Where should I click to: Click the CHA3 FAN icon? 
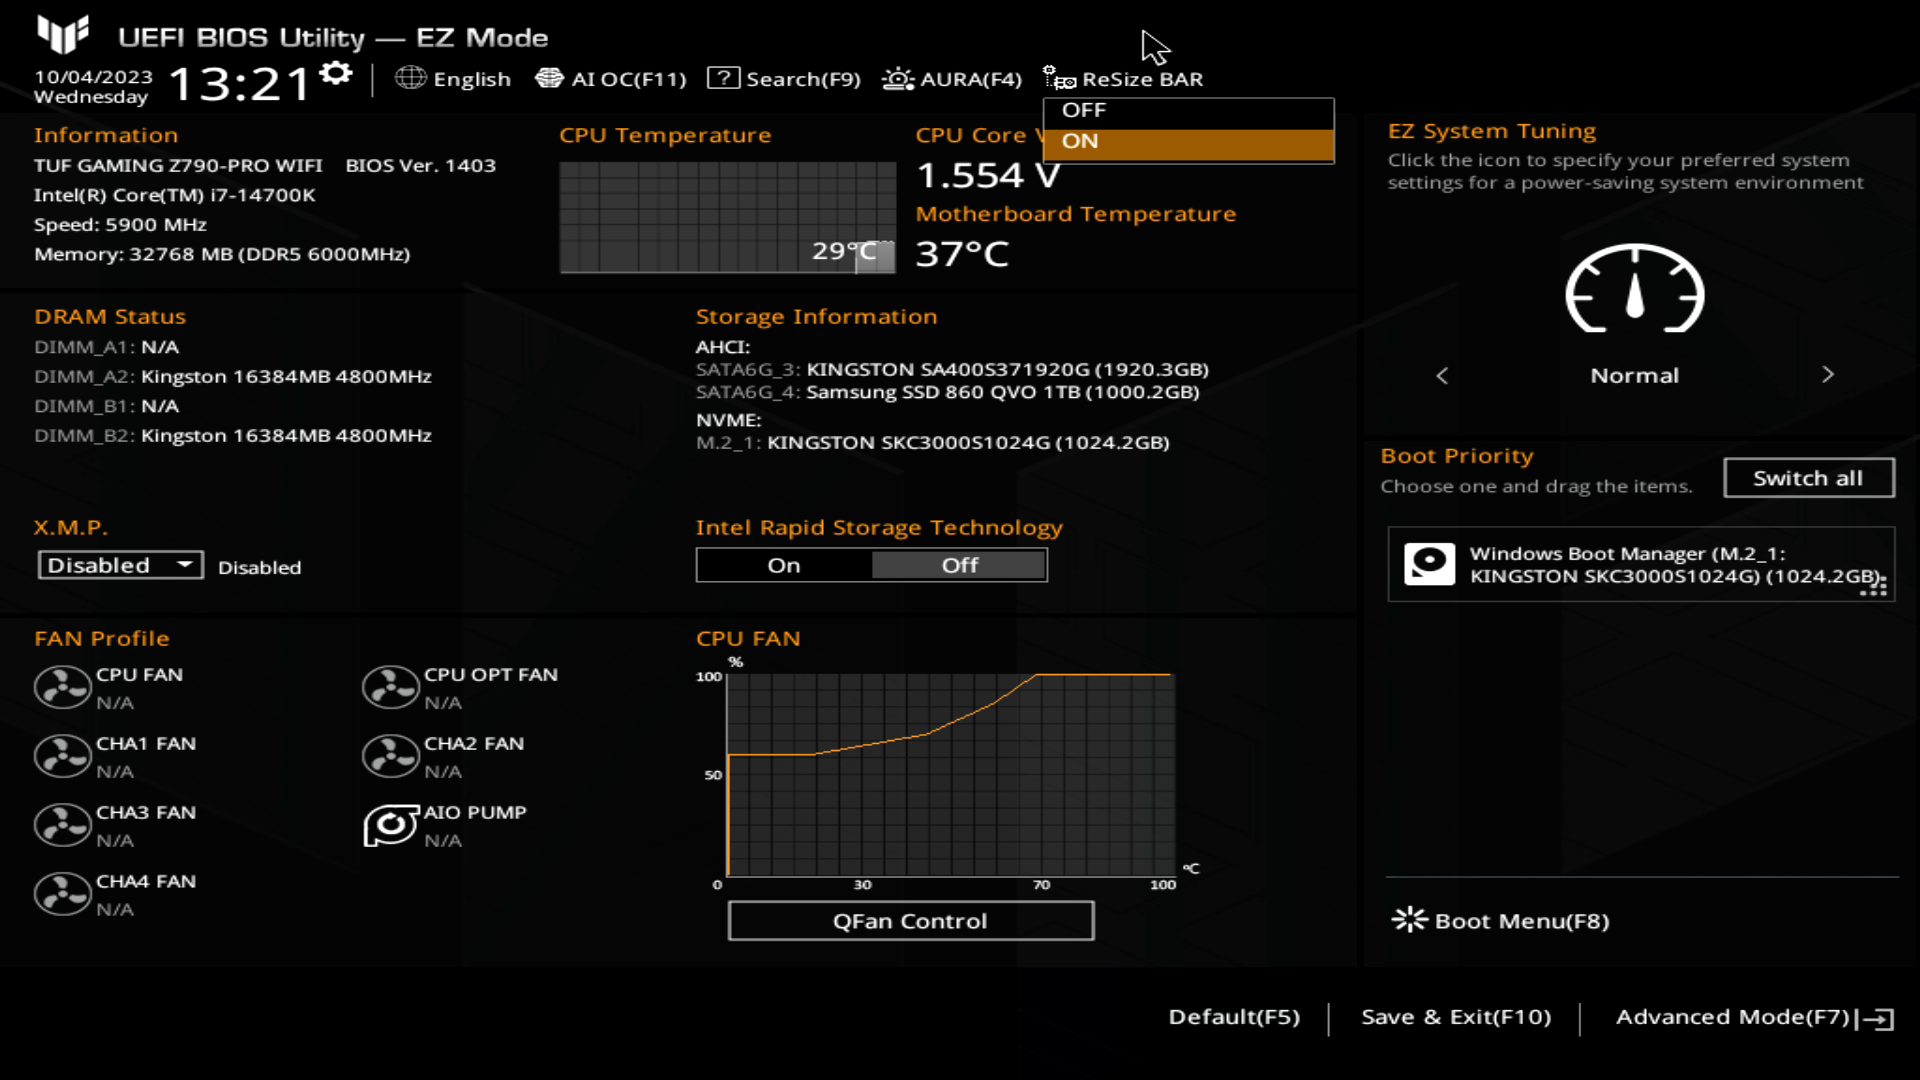point(62,825)
